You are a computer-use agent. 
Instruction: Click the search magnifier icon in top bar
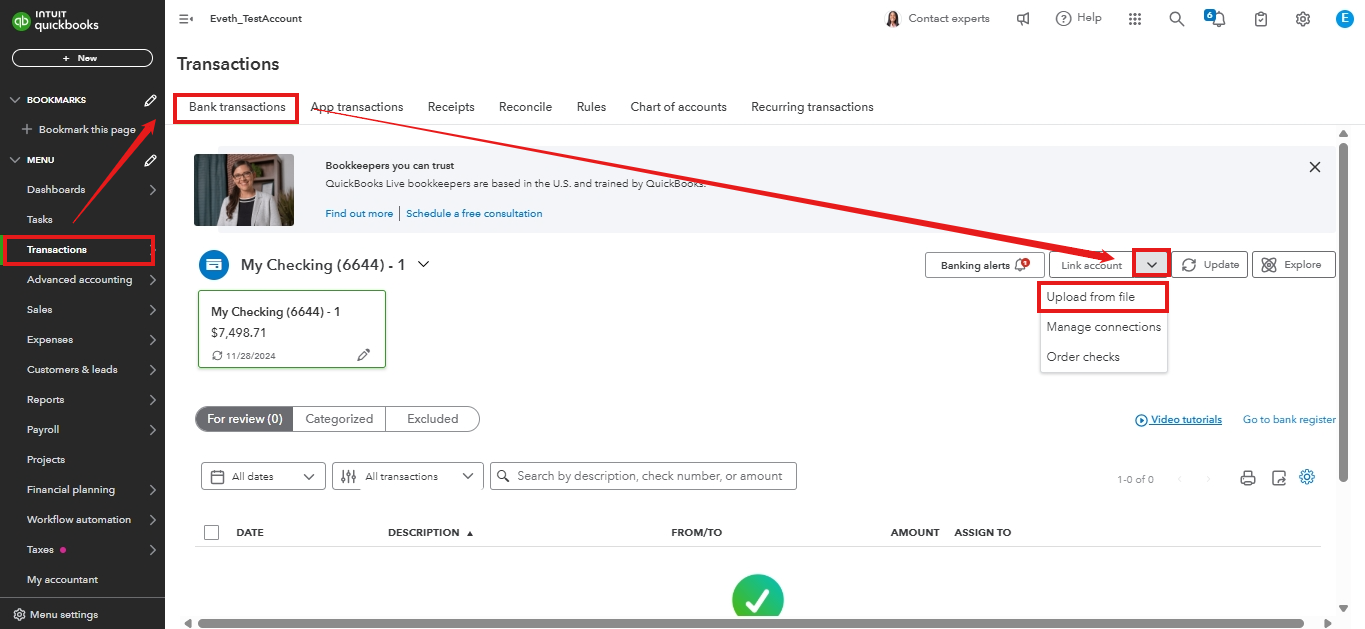(1177, 19)
